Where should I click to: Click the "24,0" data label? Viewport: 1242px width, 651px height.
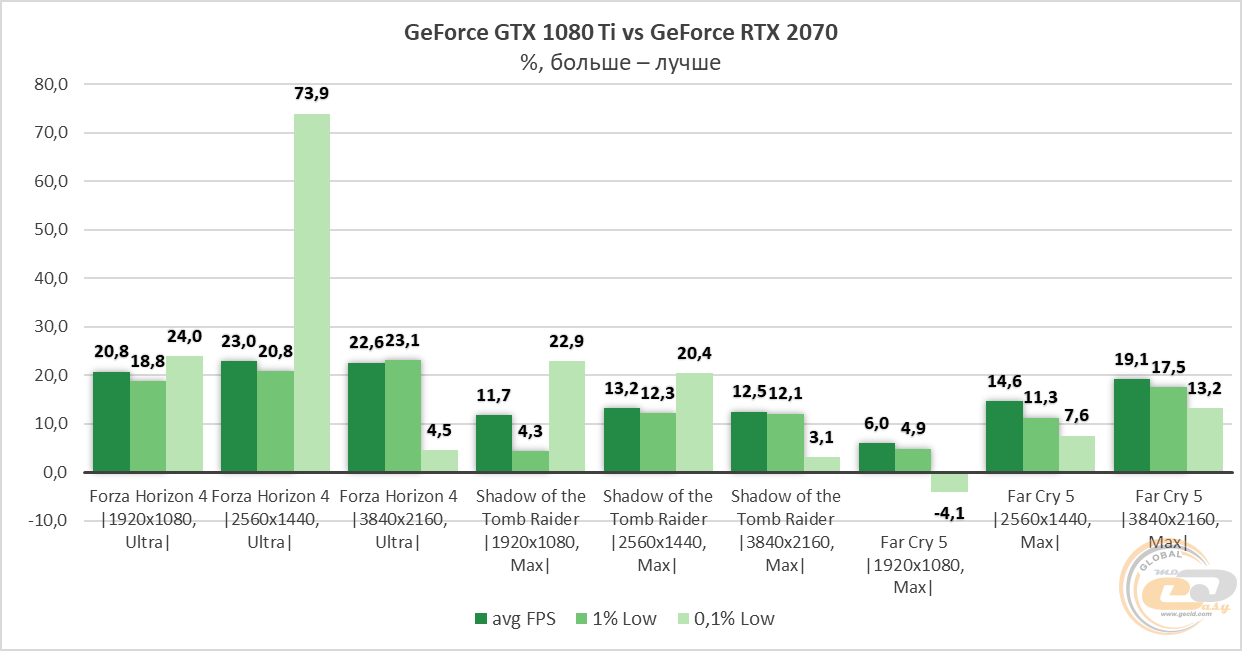[x=184, y=336]
